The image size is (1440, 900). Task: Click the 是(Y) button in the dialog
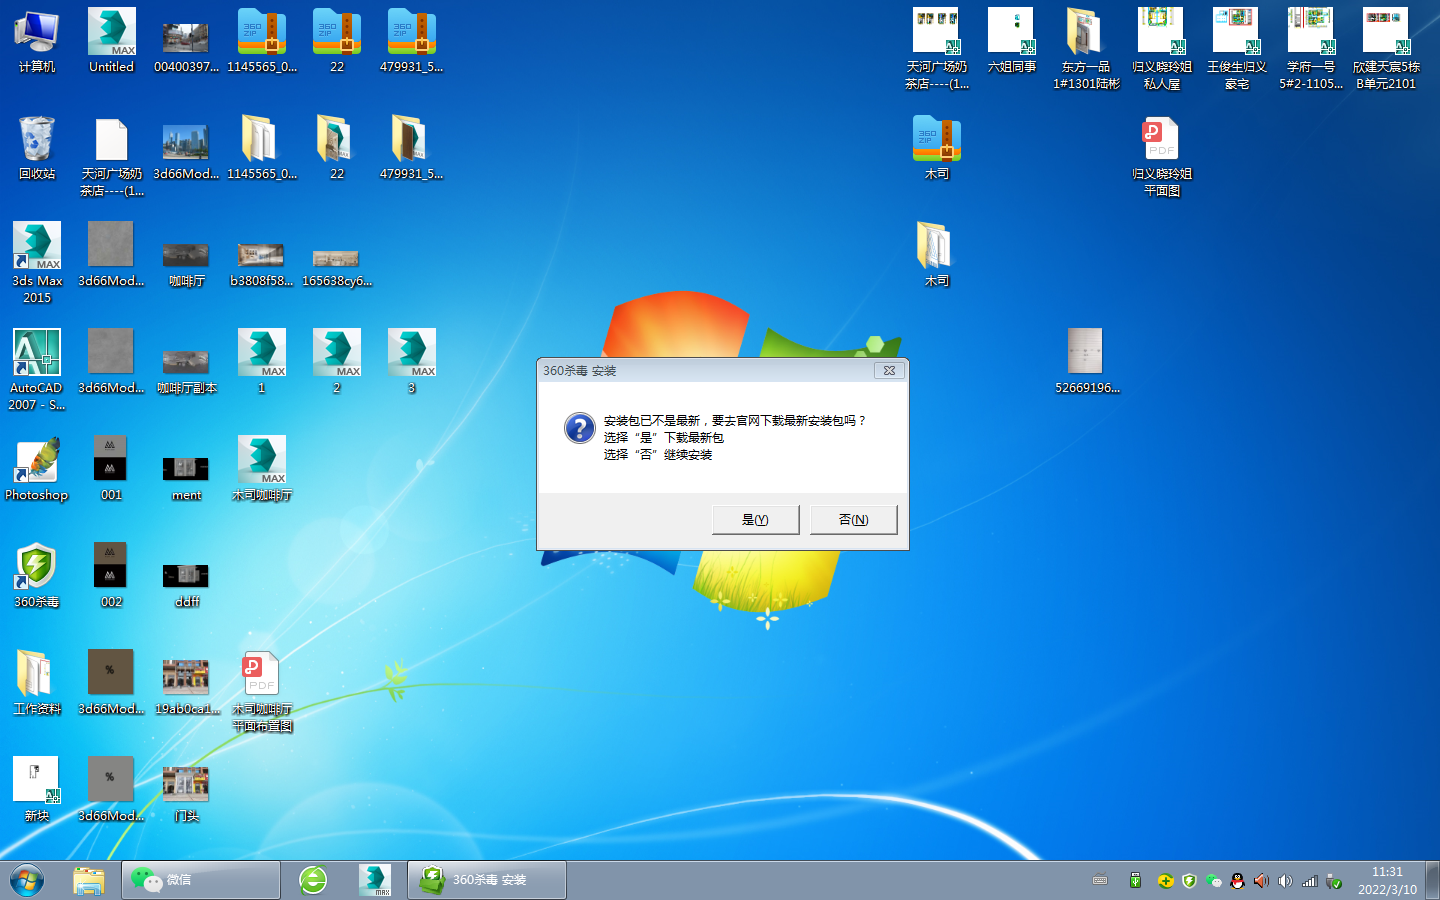click(755, 519)
